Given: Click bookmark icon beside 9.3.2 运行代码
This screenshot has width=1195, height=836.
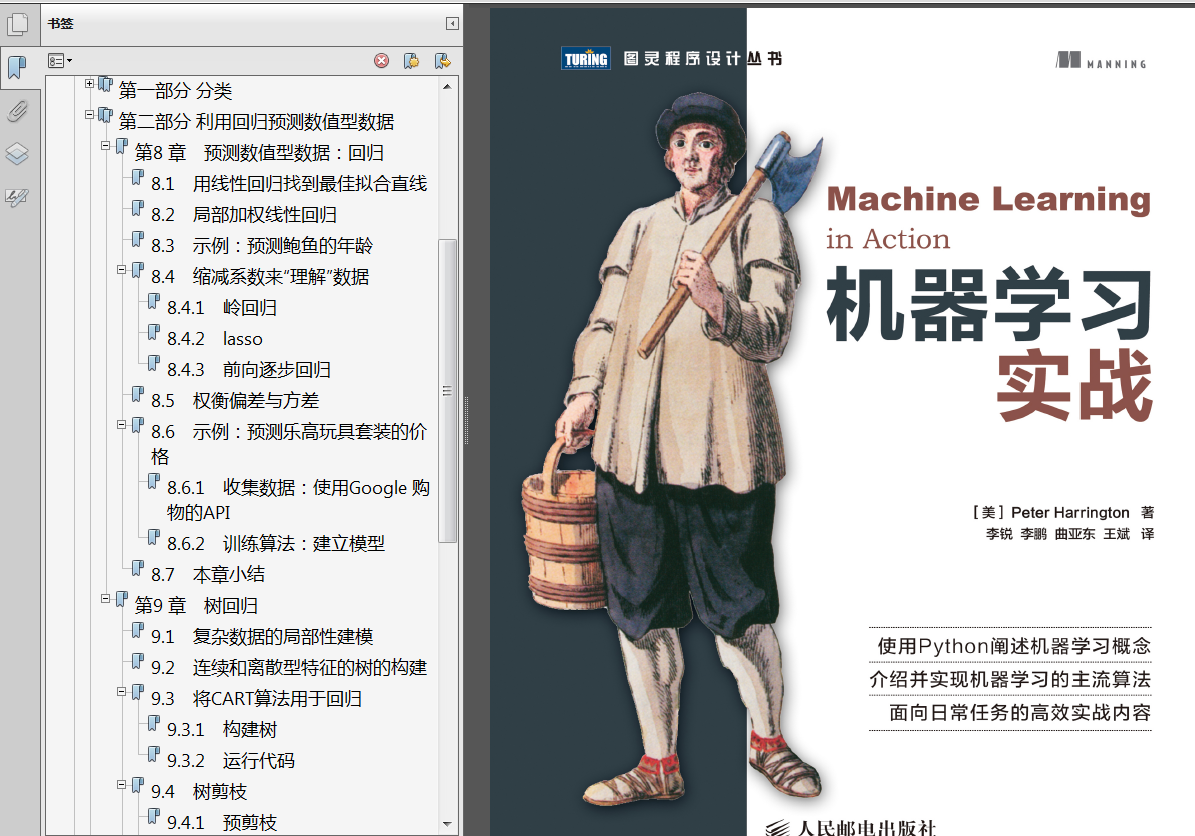Looking at the screenshot, I should click(x=154, y=755).
